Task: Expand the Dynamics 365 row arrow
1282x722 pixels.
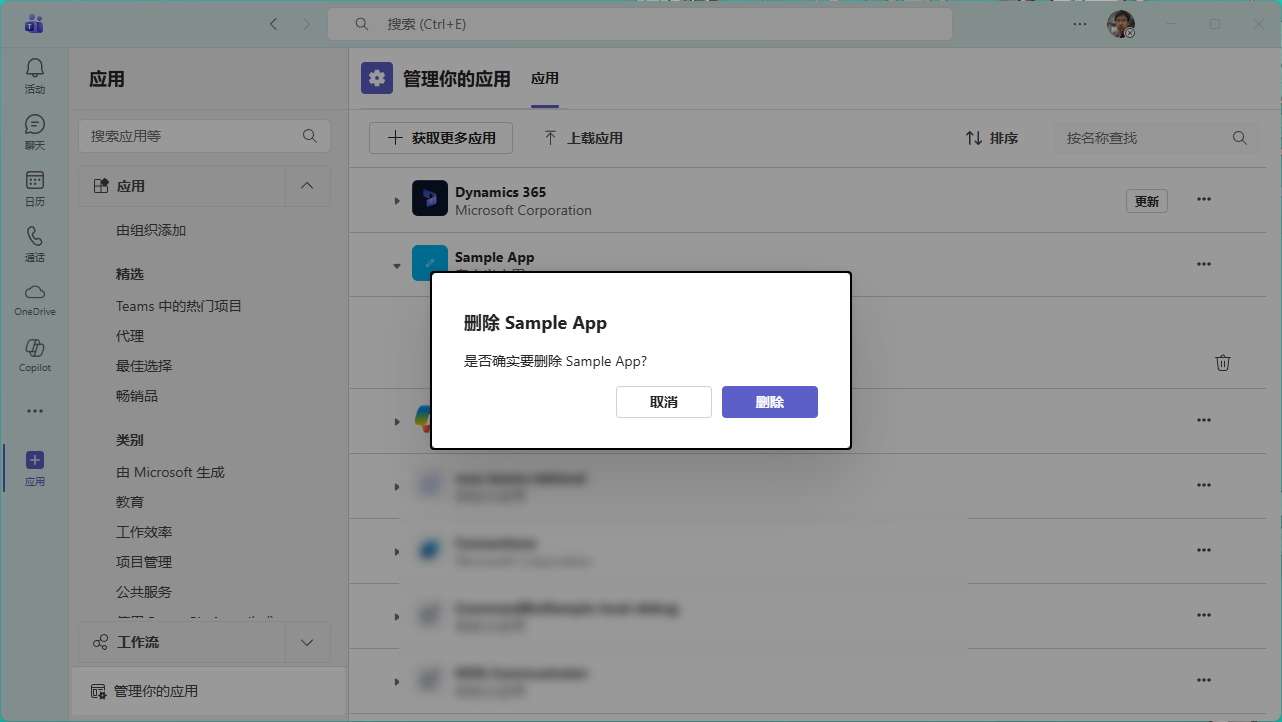Action: [x=397, y=201]
